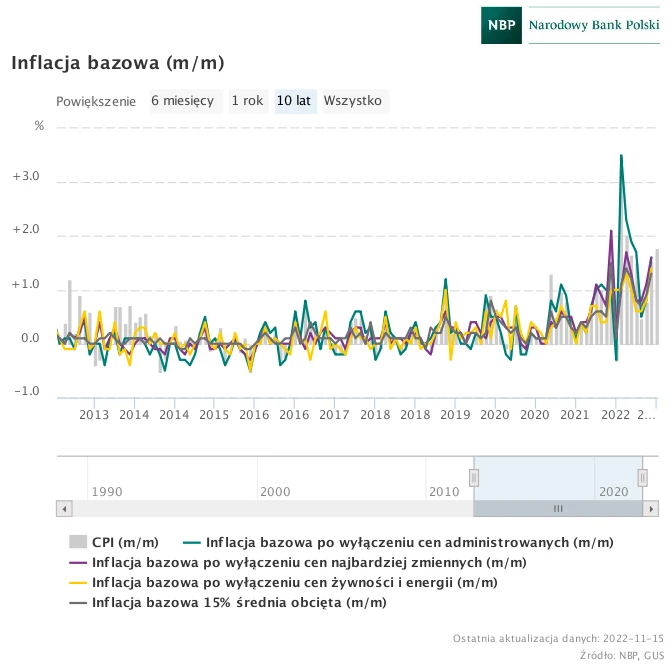Grab the right navigator range handle
The width and height of the screenshot is (670, 670).
(x=643, y=477)
